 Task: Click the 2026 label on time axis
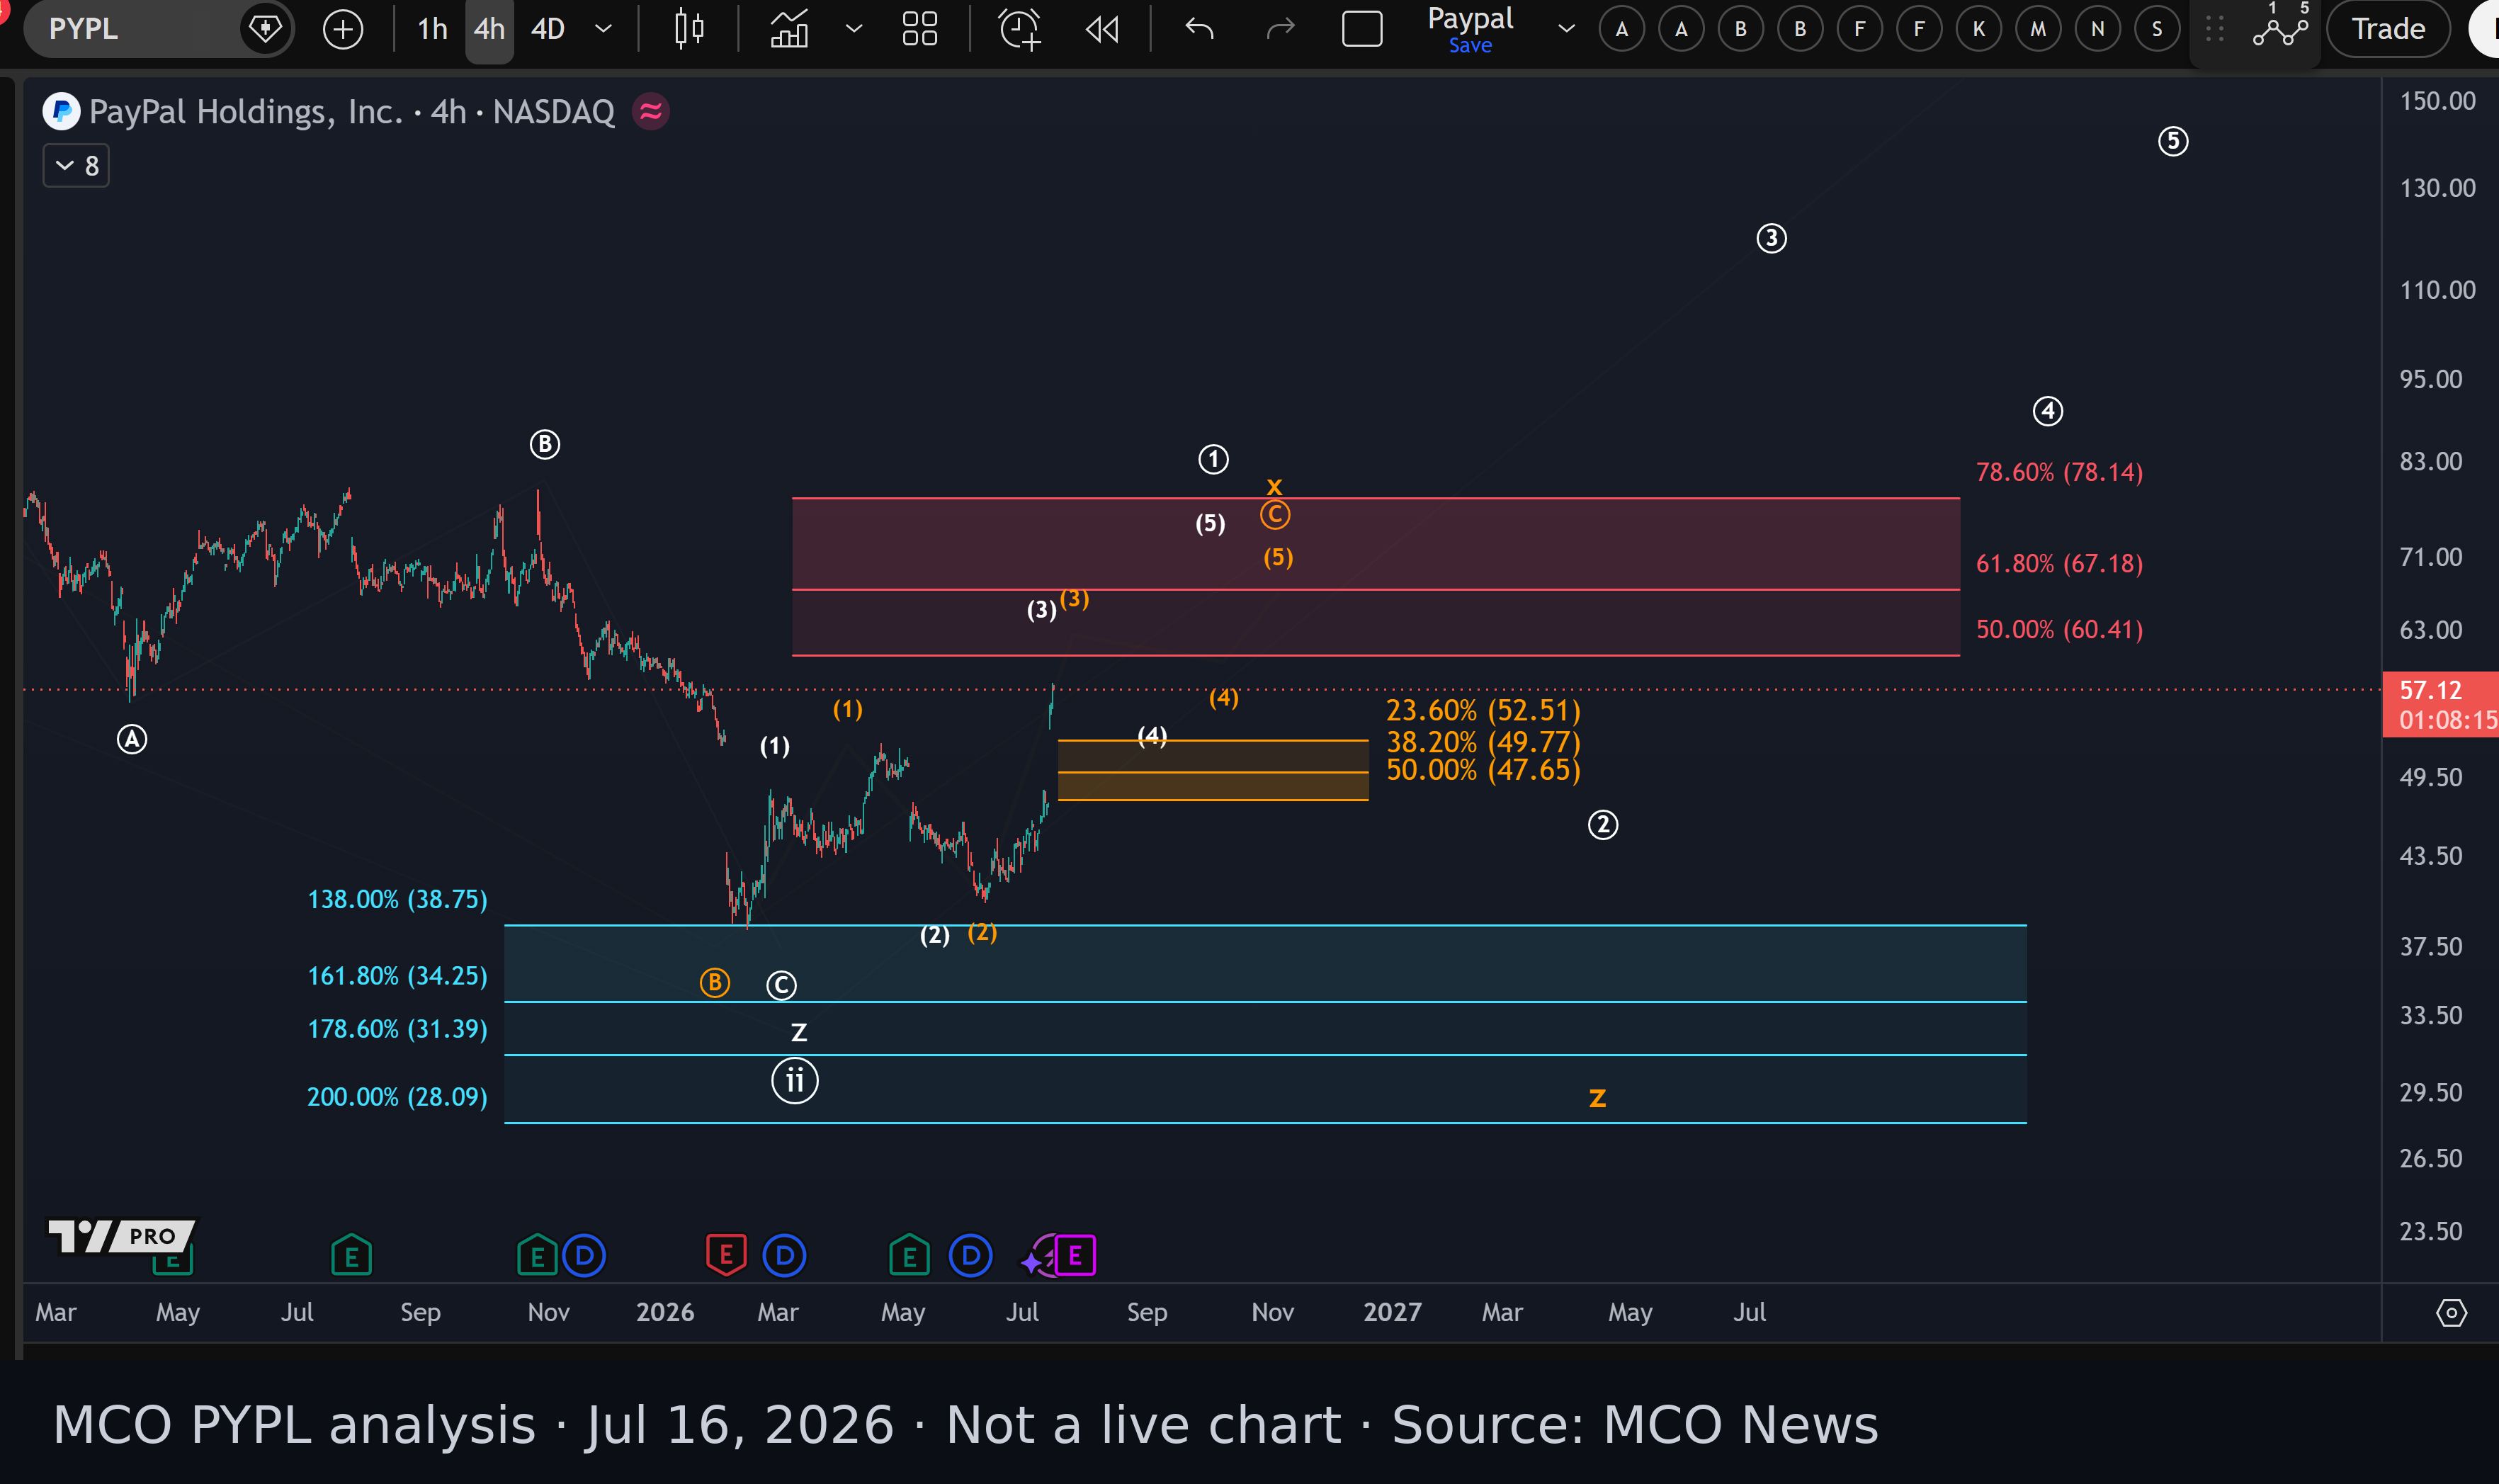click(x=665, y=1312)
